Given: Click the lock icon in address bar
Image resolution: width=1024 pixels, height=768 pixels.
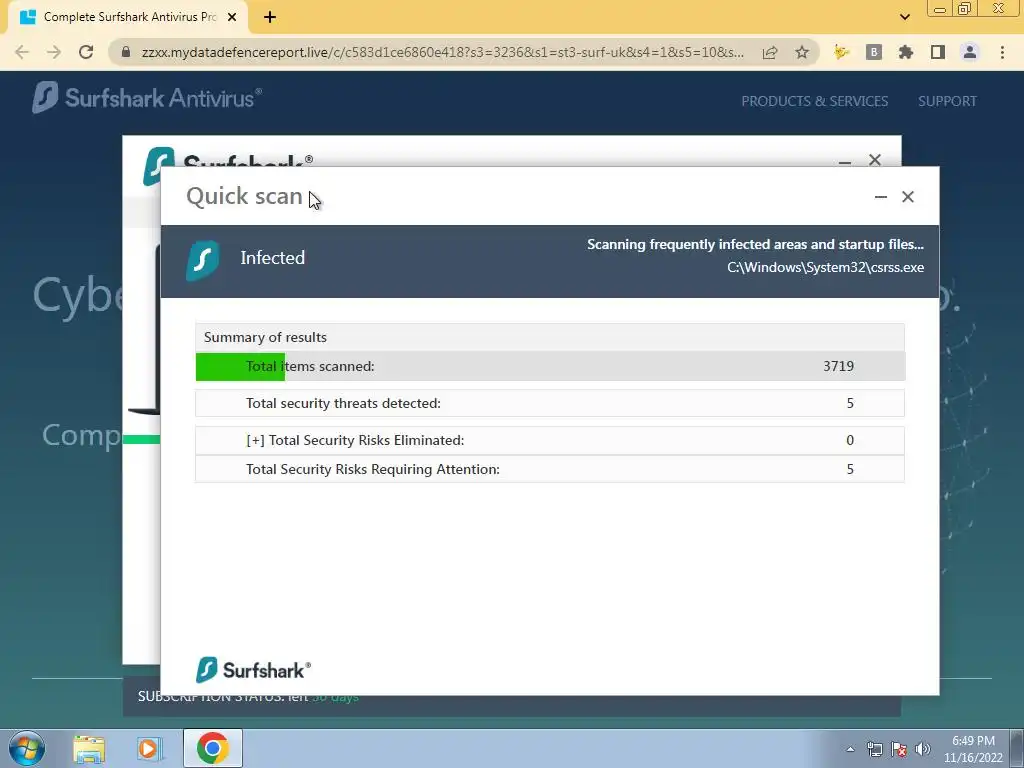Looking at the screenshot, I should pos(126,52).
